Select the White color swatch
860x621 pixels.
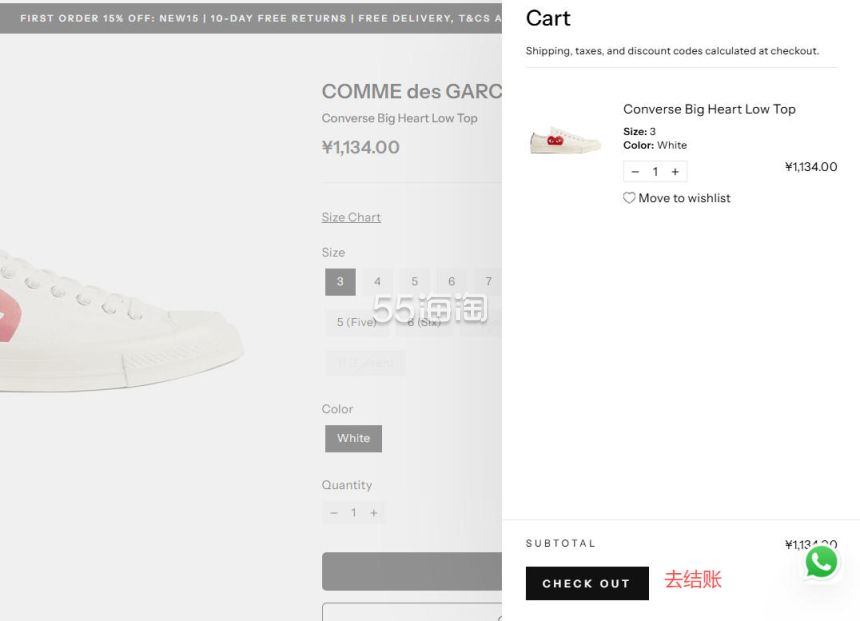[353, 438]
